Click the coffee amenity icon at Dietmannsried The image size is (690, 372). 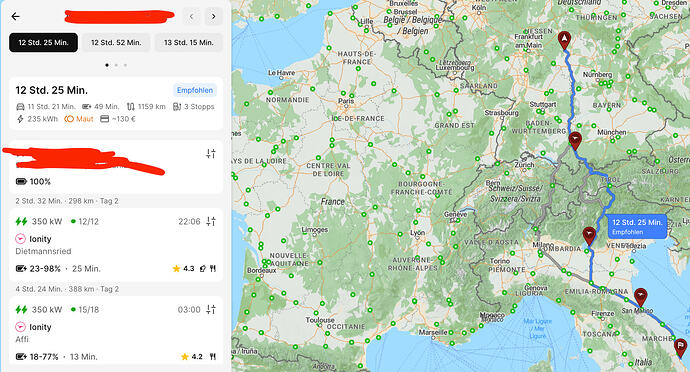click(203, 269)
